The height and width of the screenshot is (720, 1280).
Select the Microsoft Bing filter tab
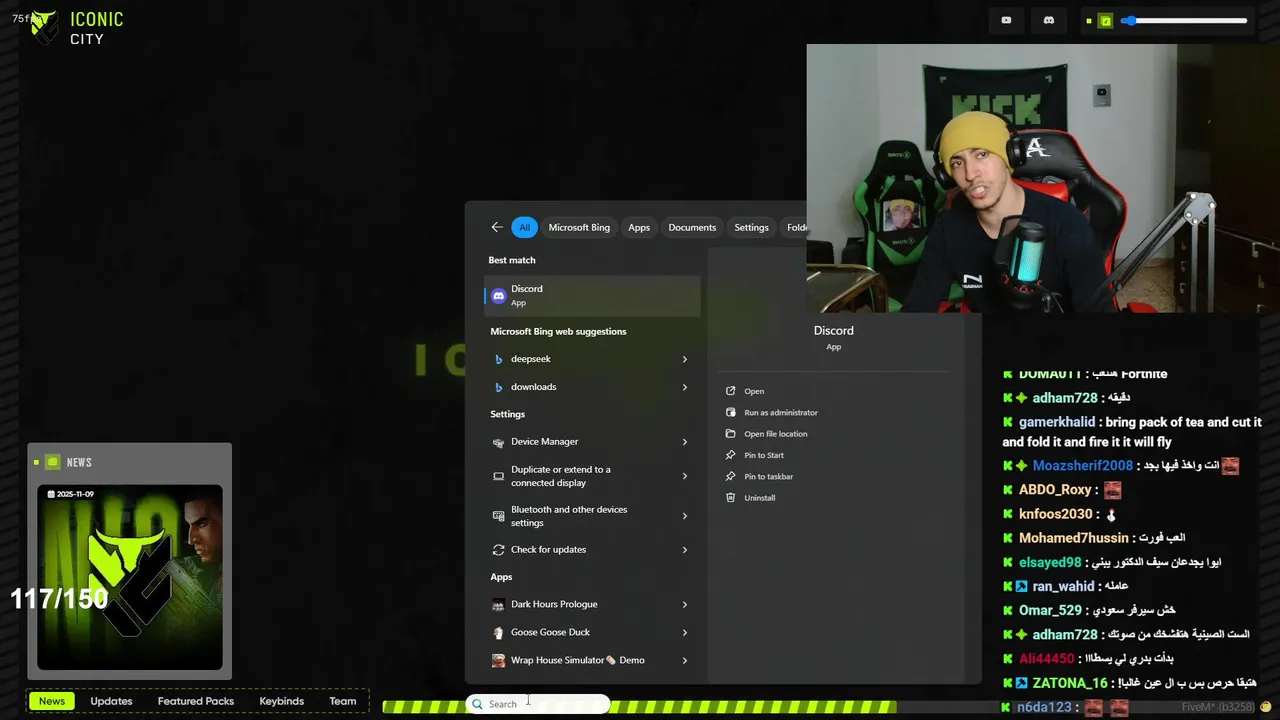tap(579, 227)
